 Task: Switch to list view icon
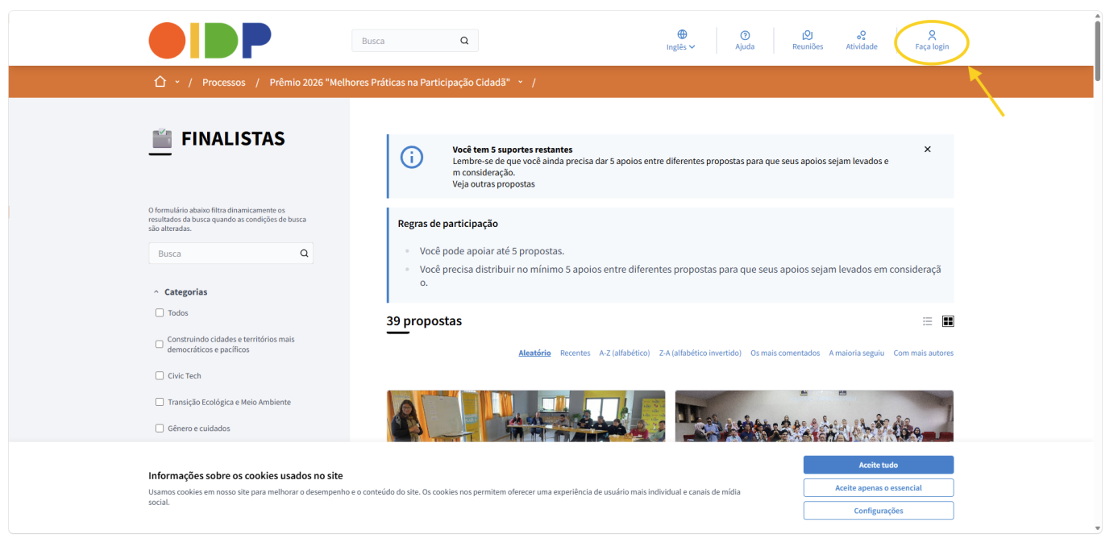927,321
